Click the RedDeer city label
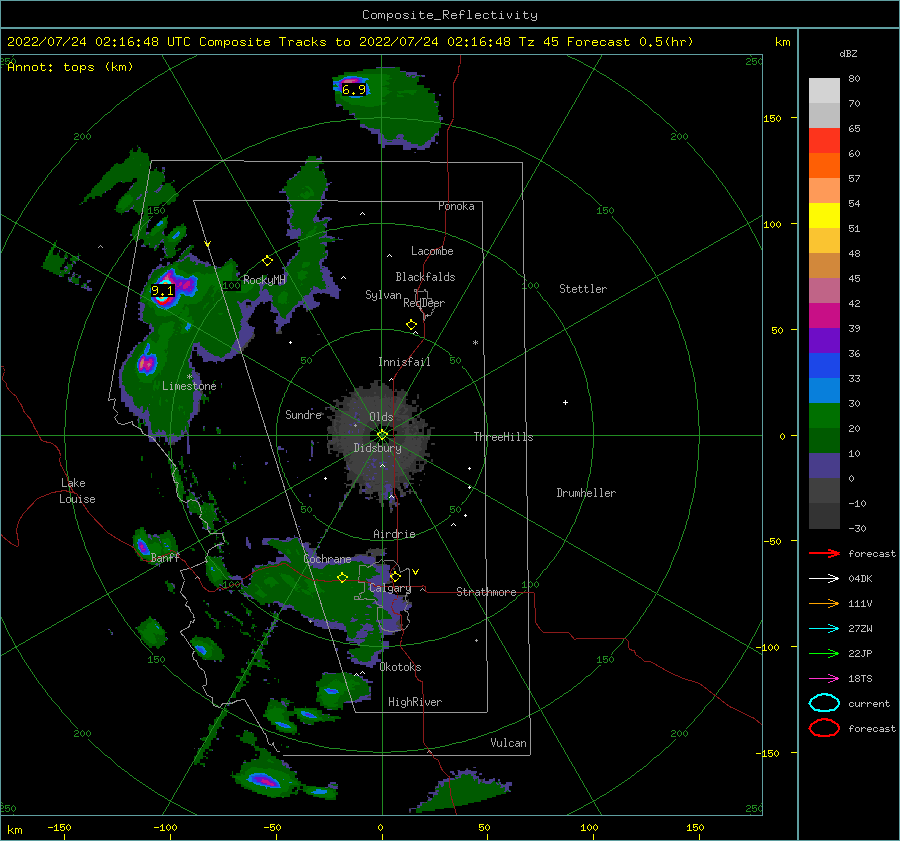 click(424, 303)
